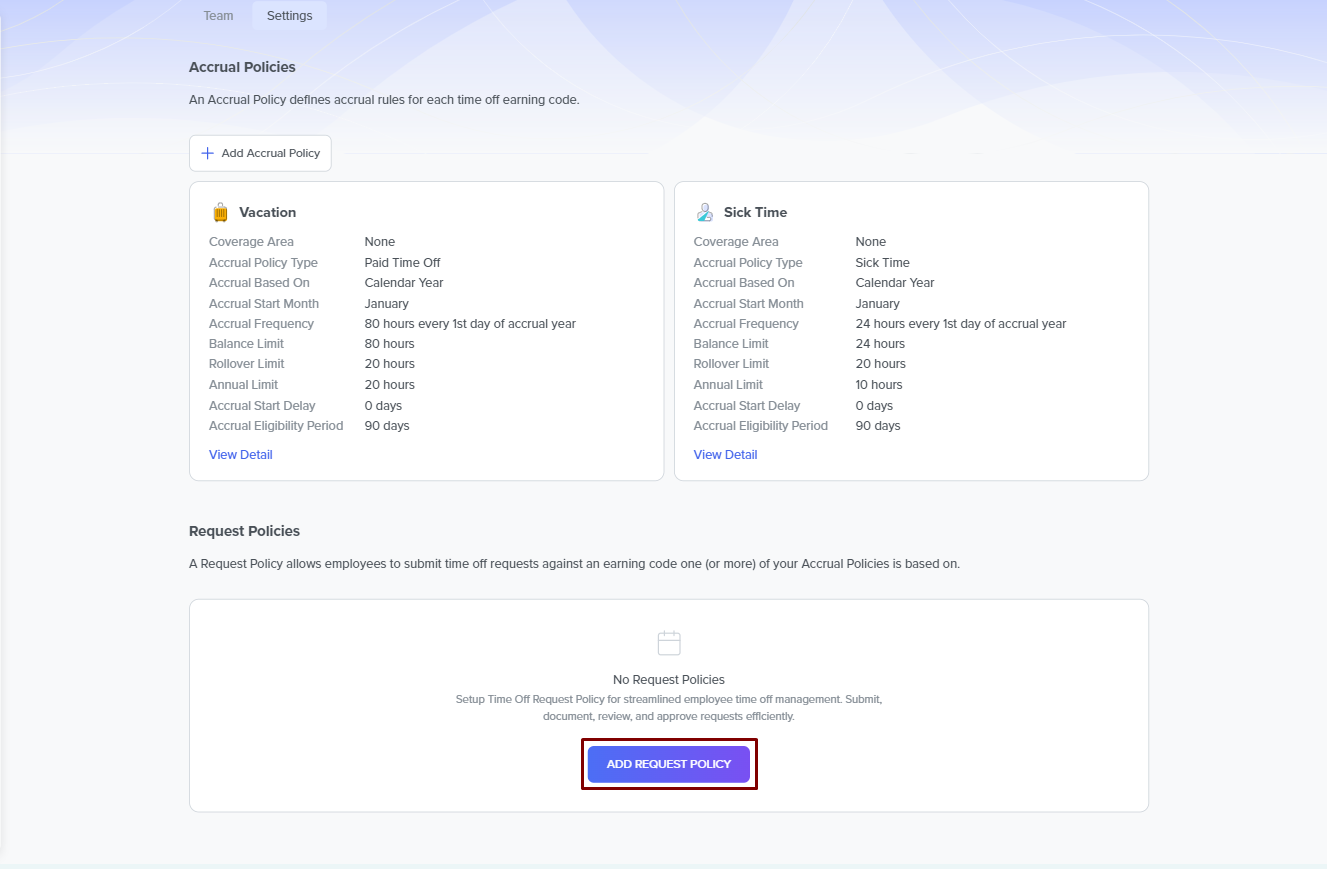
Task: Click Sick Time's Accrual Eligibility Period 90 days
Action: point(877,426)
